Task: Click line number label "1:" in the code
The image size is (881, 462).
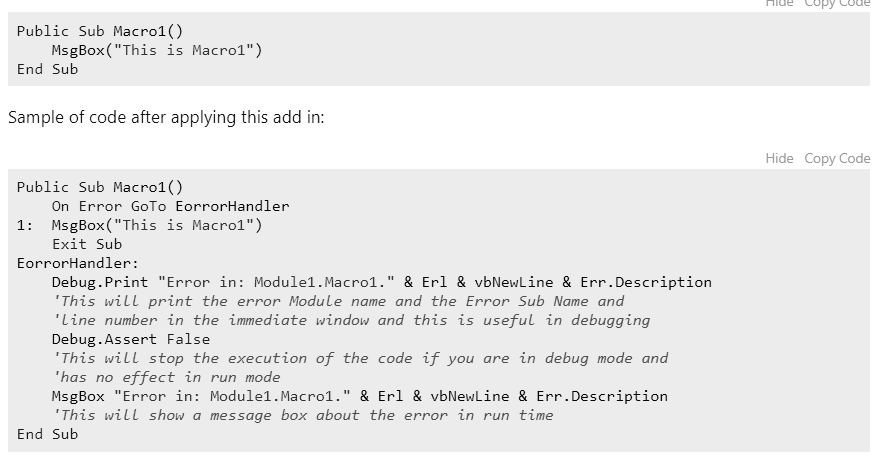Action: [25, 225]
